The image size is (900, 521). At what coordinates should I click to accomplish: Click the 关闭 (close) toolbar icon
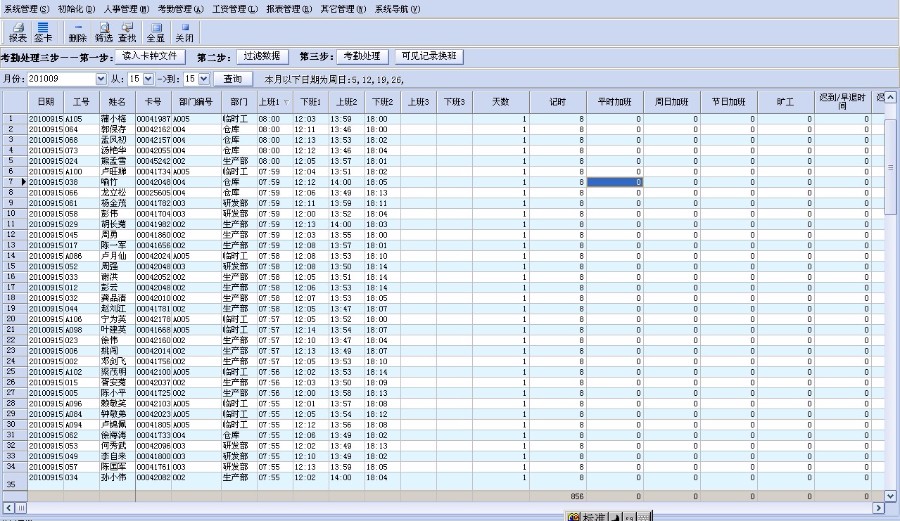184,32
